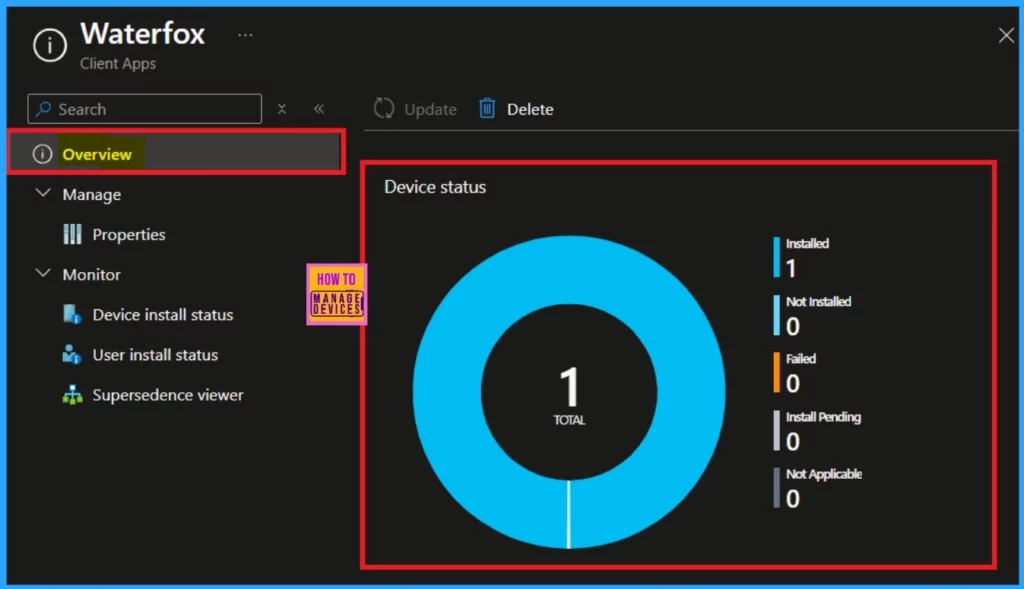Select the Not Installed legend label
1024x589 pixels.
(x=818, y=302)
